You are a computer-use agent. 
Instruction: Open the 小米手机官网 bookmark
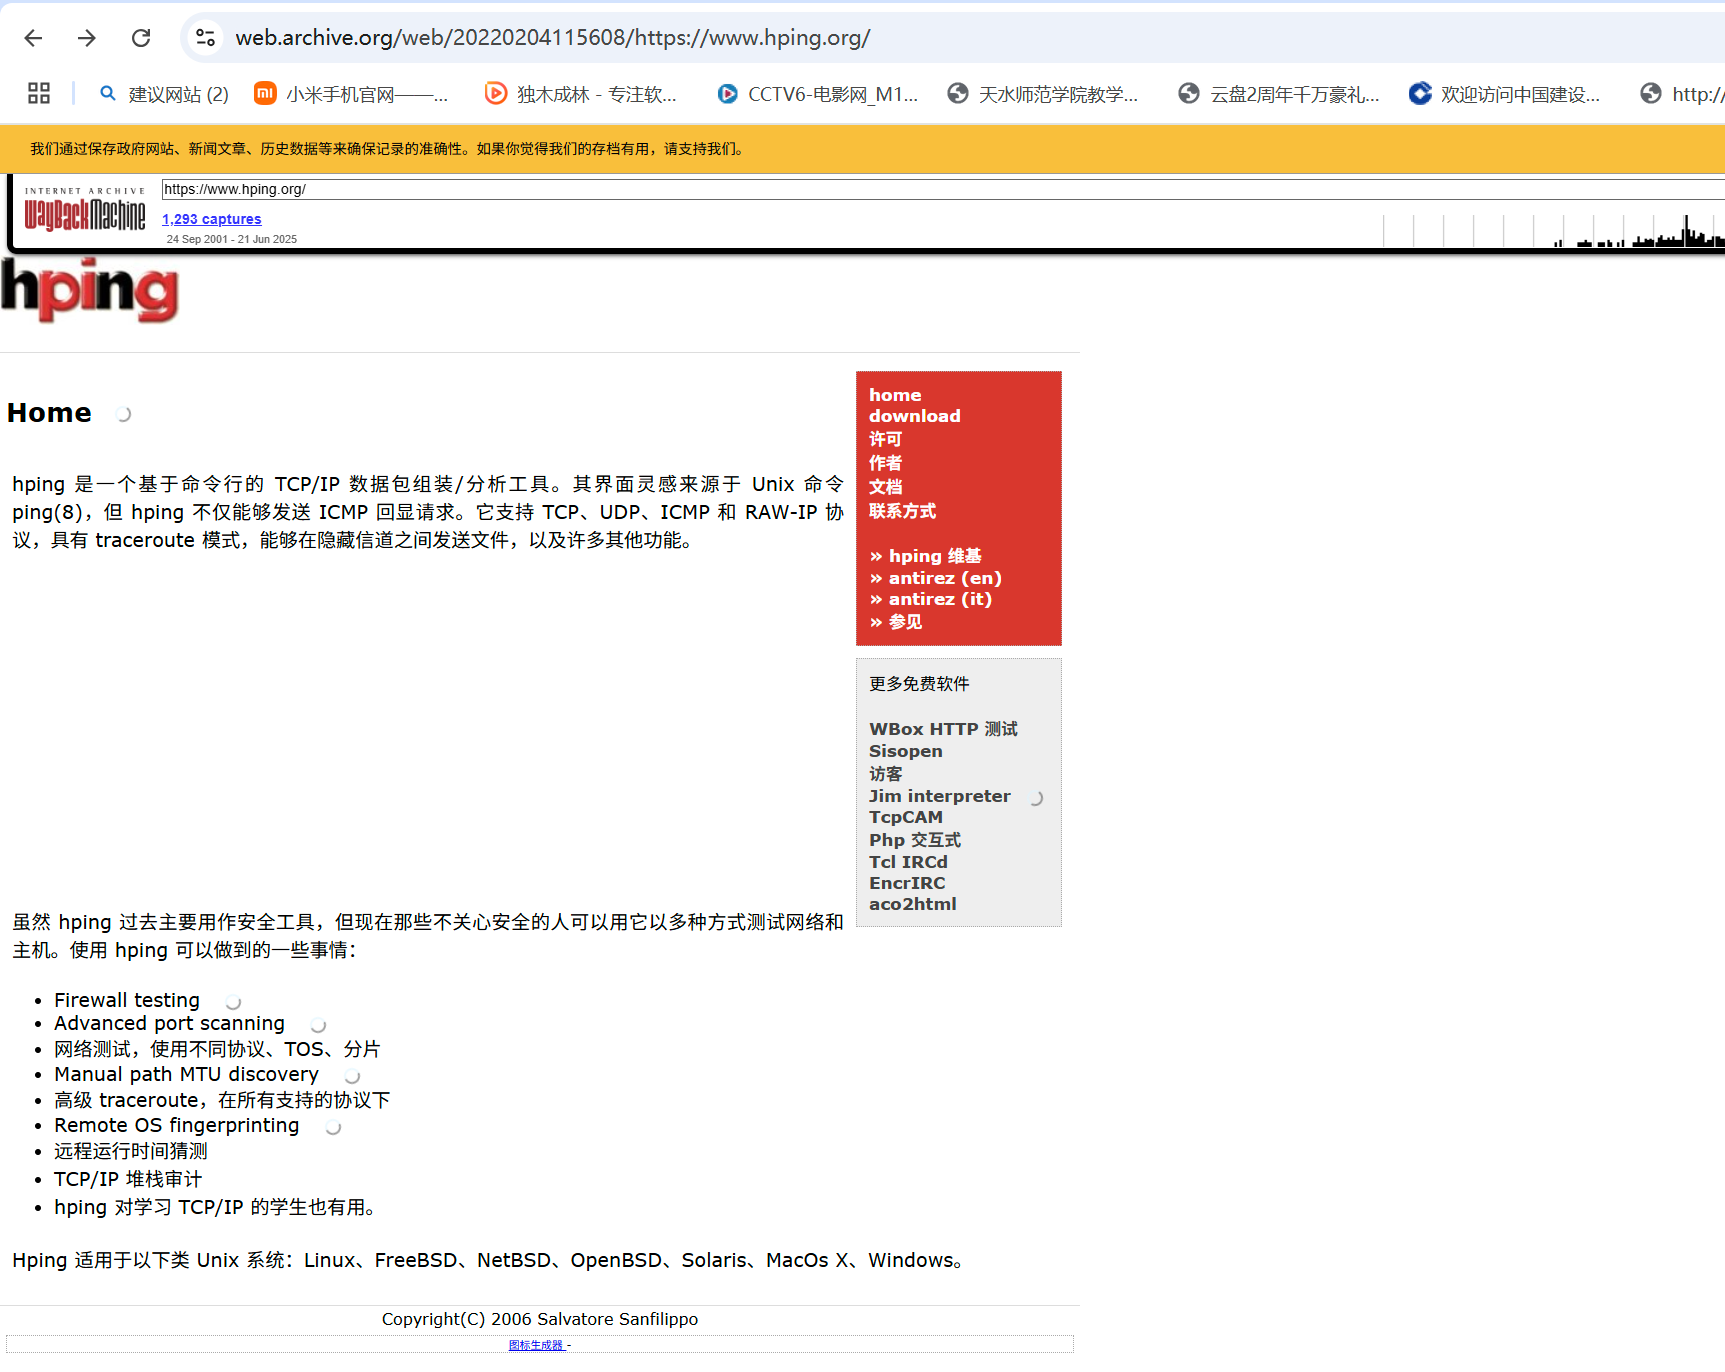click(x=351, y=94)
